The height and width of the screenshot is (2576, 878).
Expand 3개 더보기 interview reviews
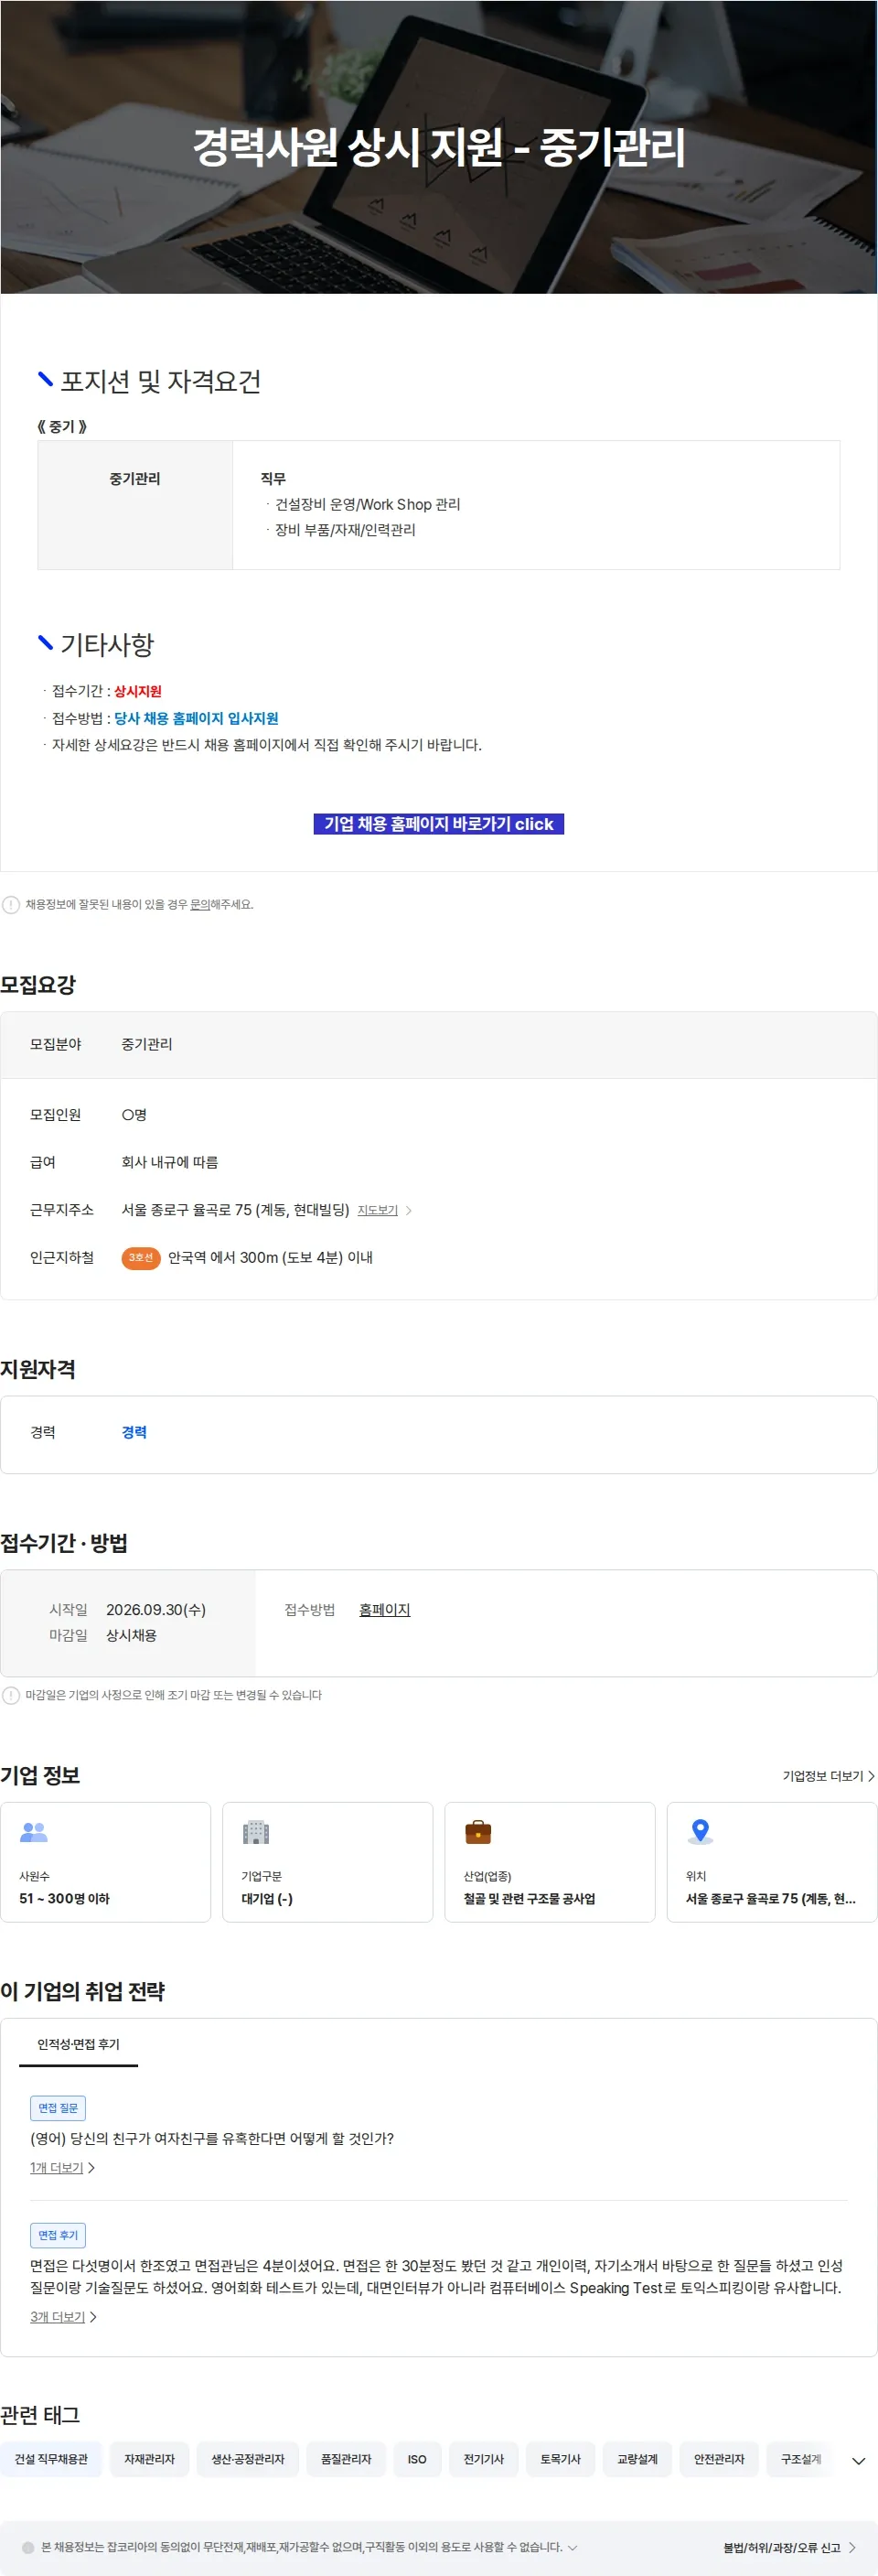(63, 2316)
